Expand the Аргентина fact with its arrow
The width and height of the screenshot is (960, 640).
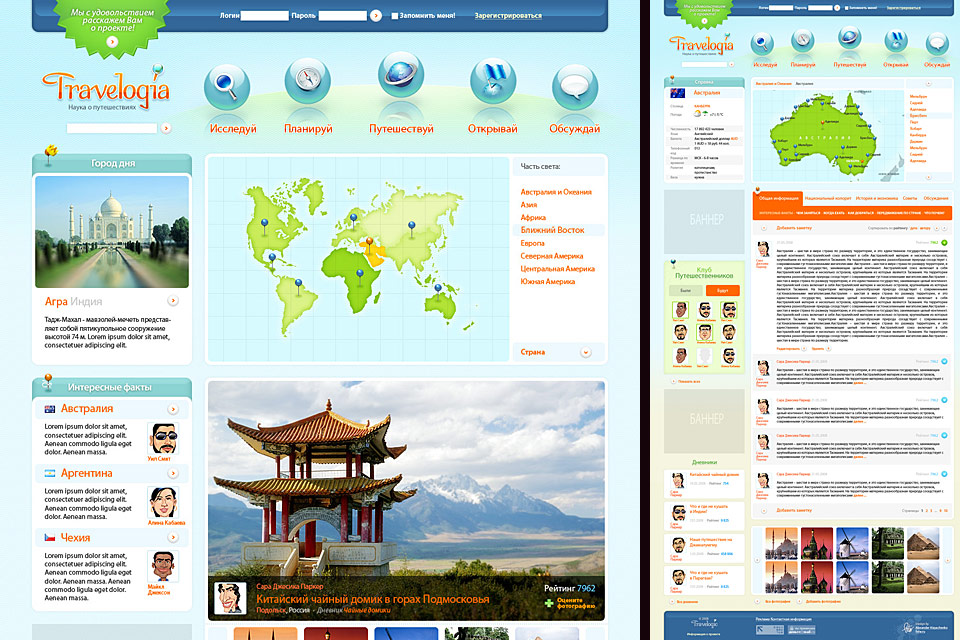(x=173, y=473)
